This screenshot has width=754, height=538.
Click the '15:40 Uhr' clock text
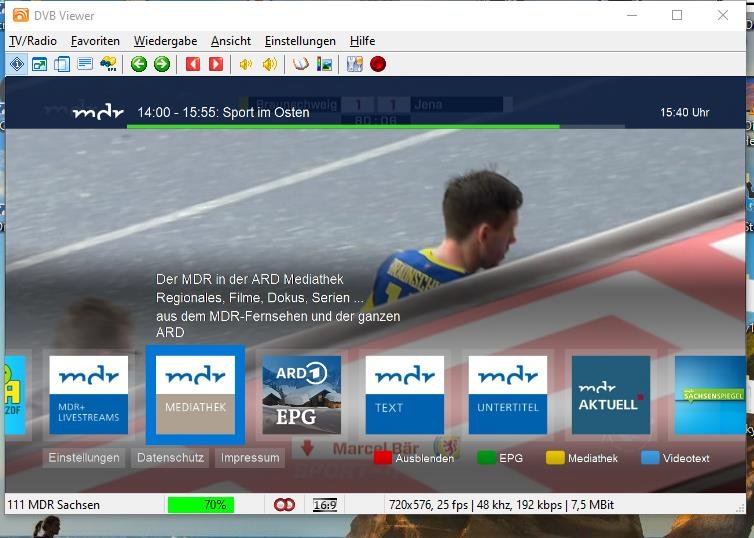coord(685,113)
